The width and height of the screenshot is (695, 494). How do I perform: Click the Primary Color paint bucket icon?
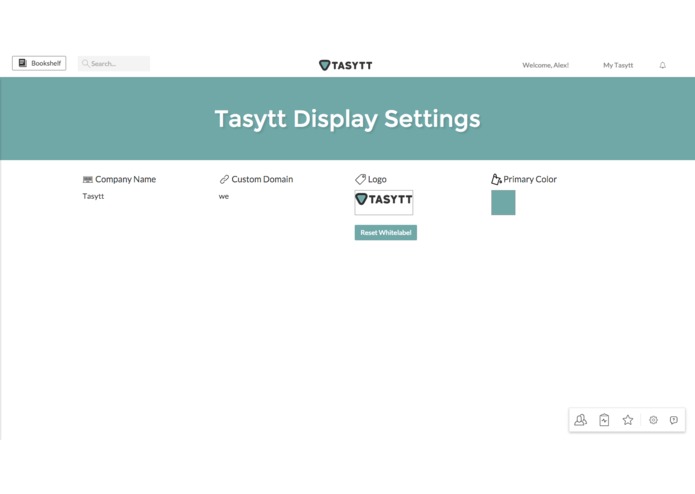point(496,179)
